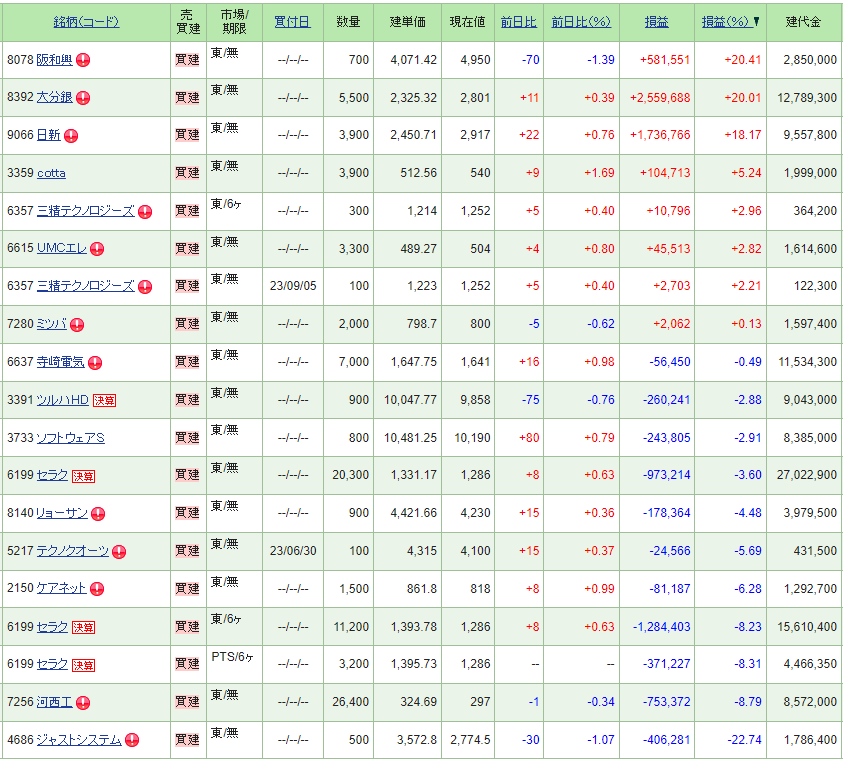Sort by the 前日比 column header
The width and height of the screenshot is (843, 765).
coord(519,22)
